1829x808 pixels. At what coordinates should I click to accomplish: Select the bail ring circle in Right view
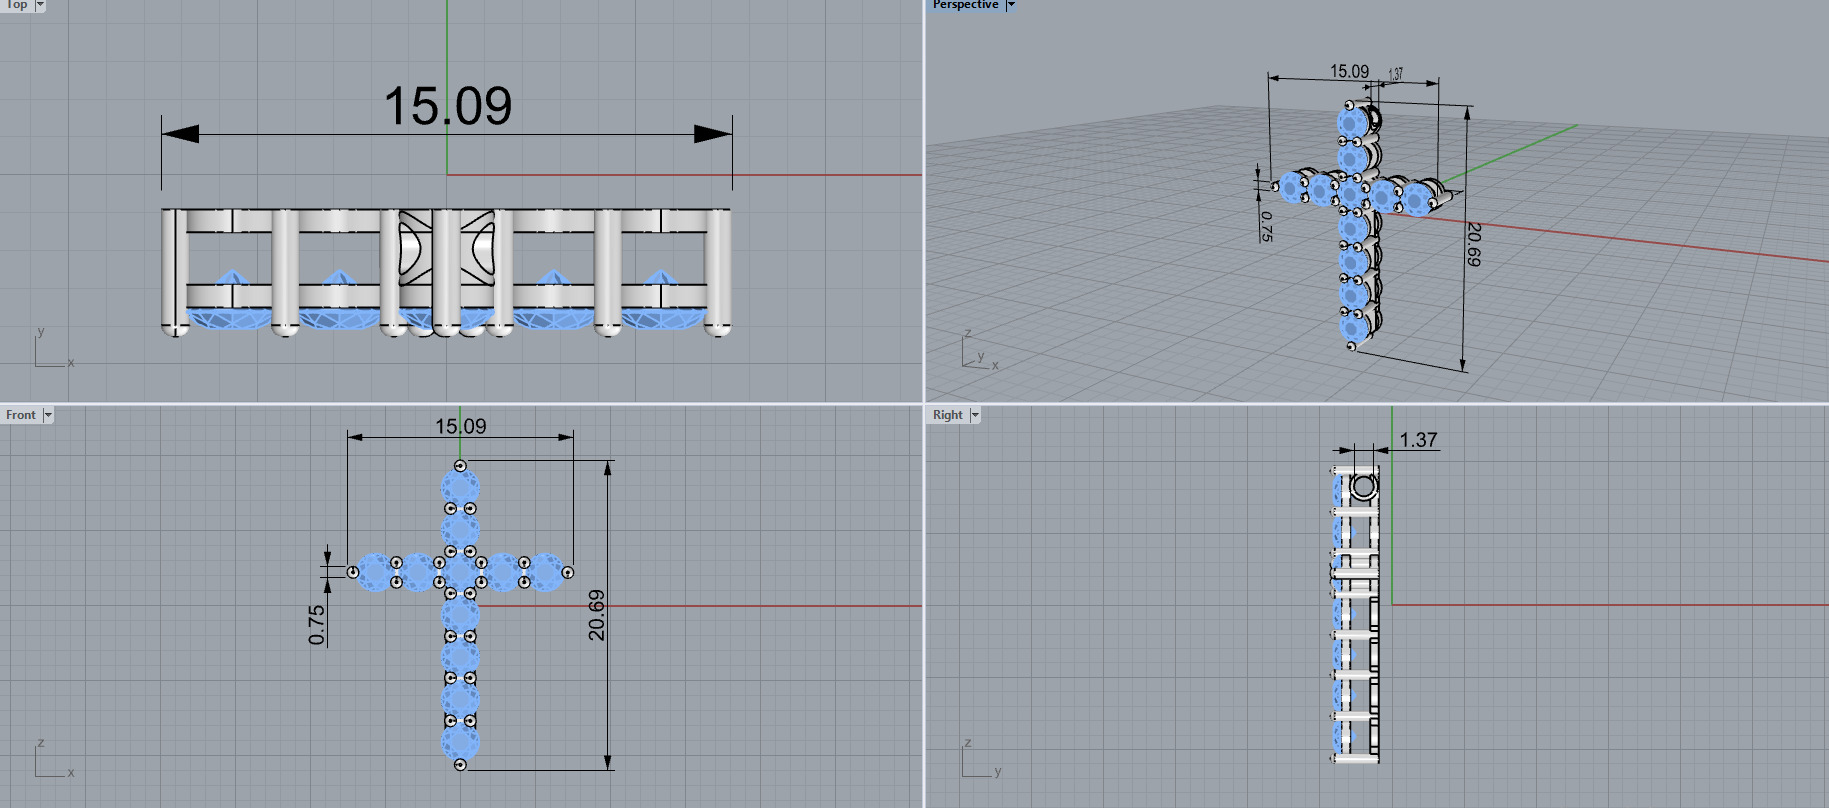(x=1364, y=486)
